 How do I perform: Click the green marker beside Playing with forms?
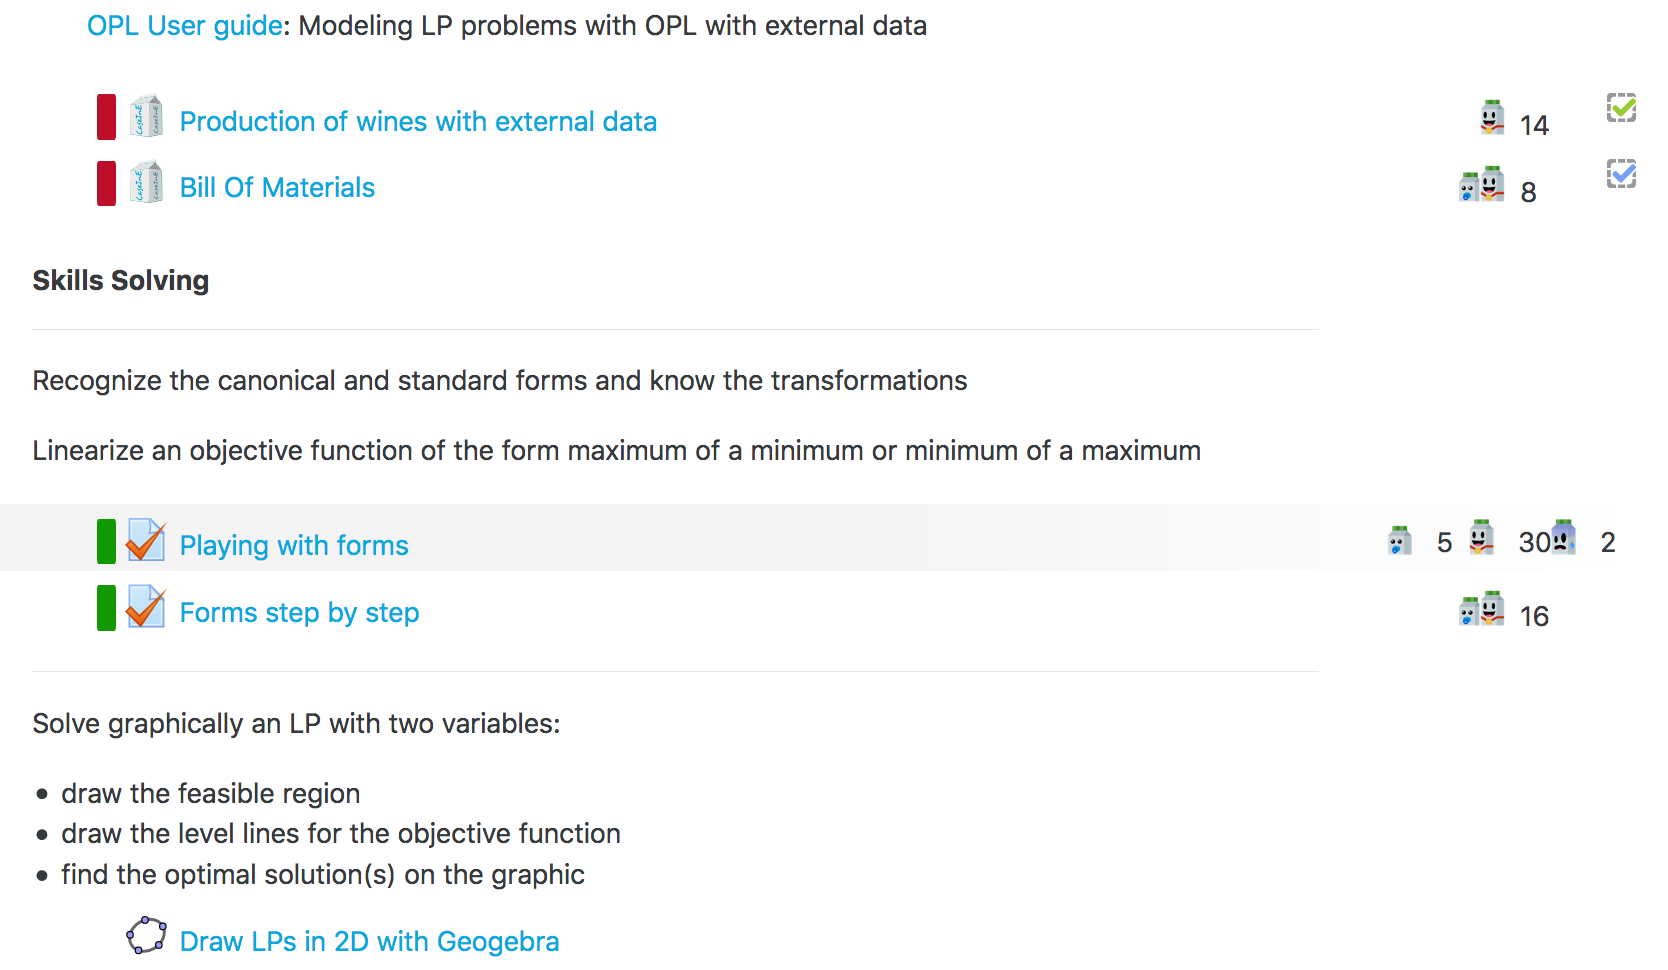(106, 541)
